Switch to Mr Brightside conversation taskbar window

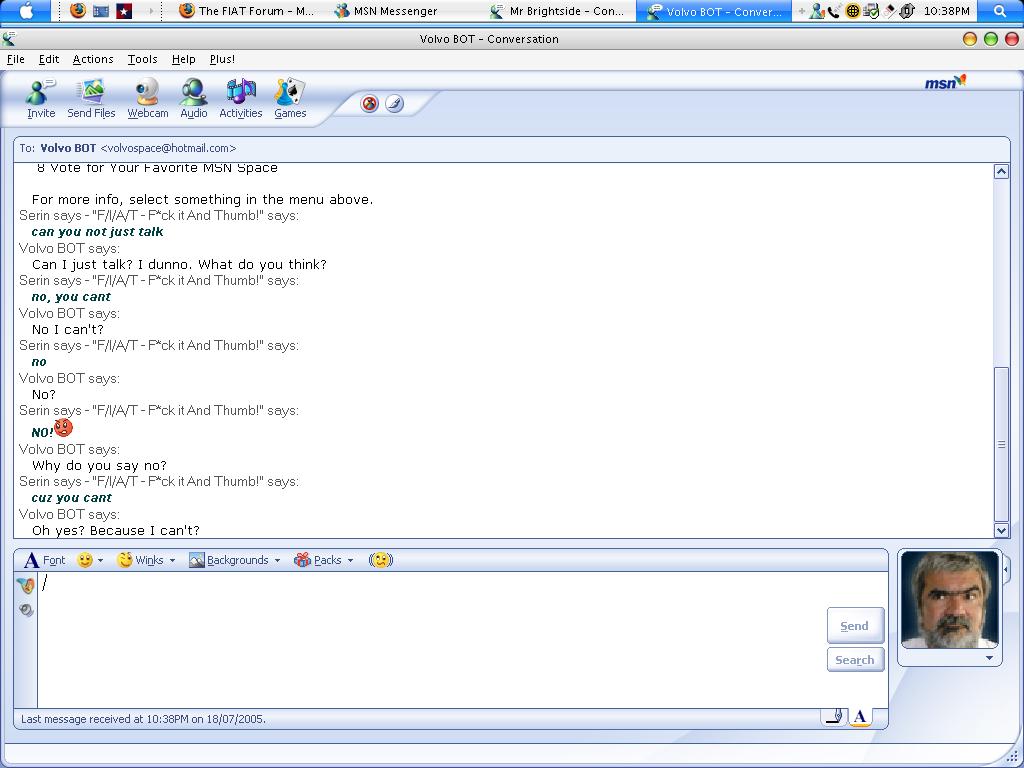click(558, 10)
